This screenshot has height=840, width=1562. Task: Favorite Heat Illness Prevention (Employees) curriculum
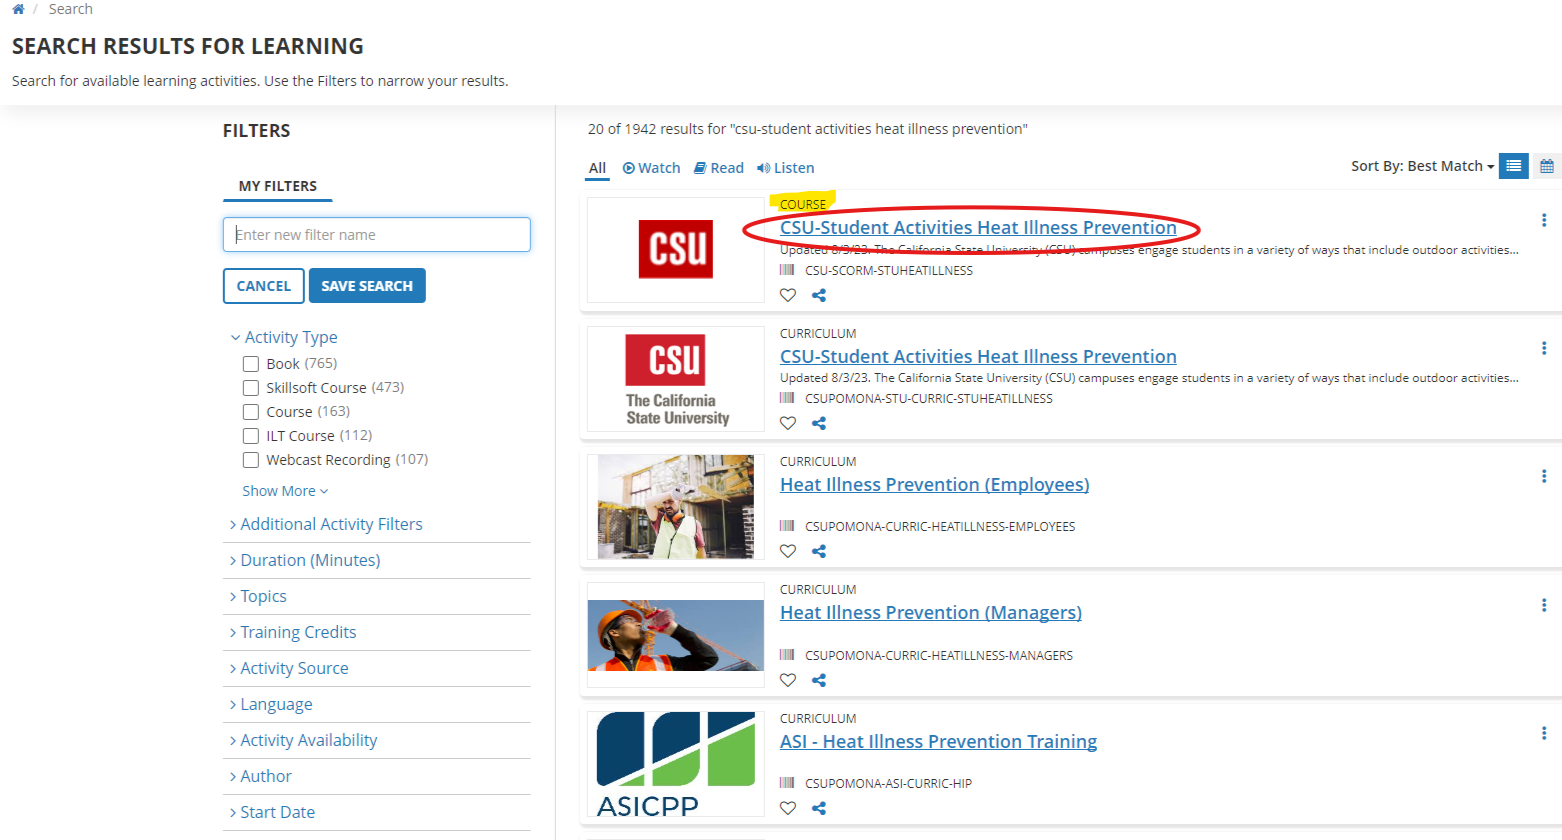[788, 551]
